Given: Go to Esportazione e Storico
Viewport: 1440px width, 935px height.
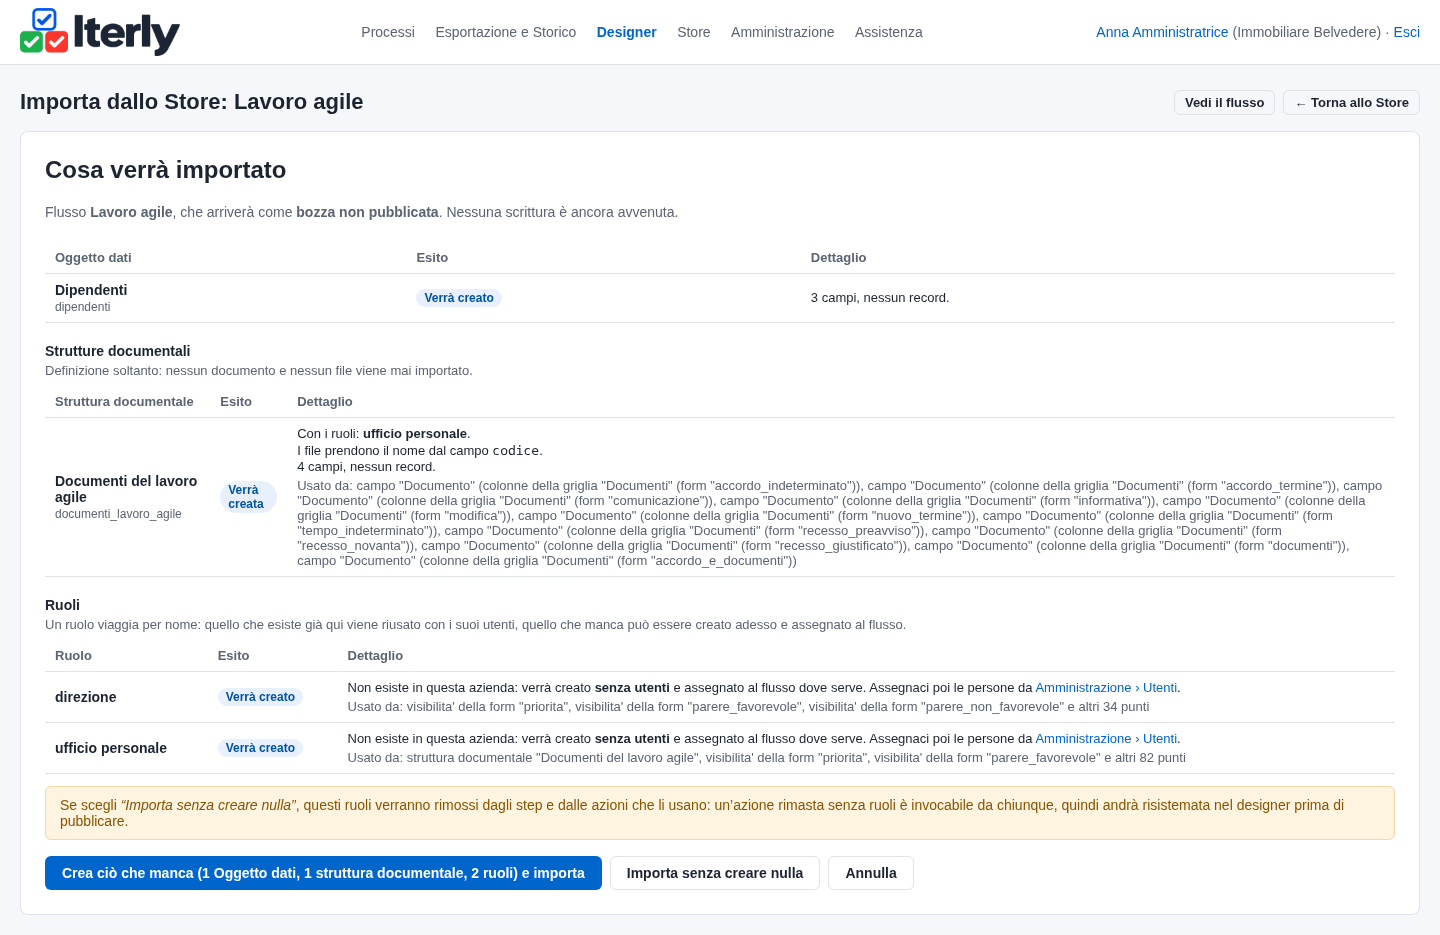Looking at the screenshot, I should (x=506, y=32).
